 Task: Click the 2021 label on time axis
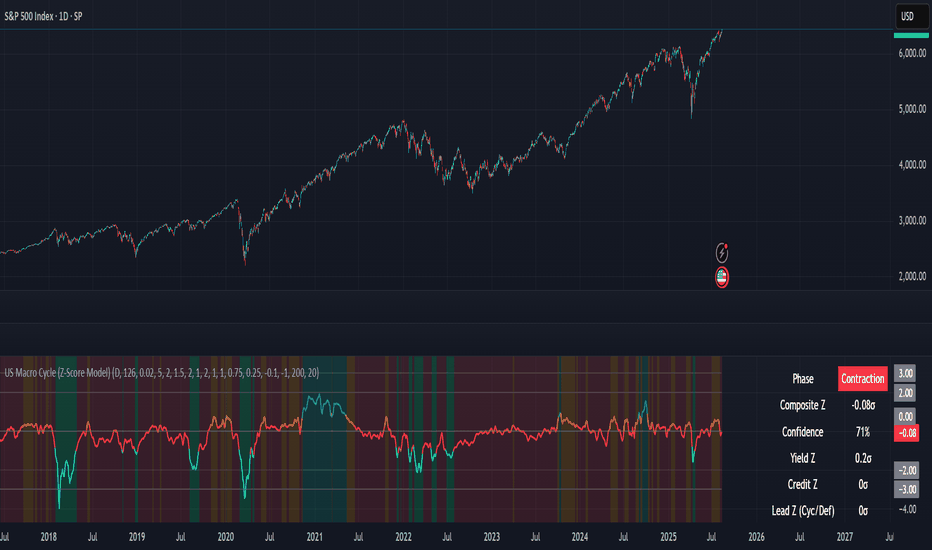[314, 537]
